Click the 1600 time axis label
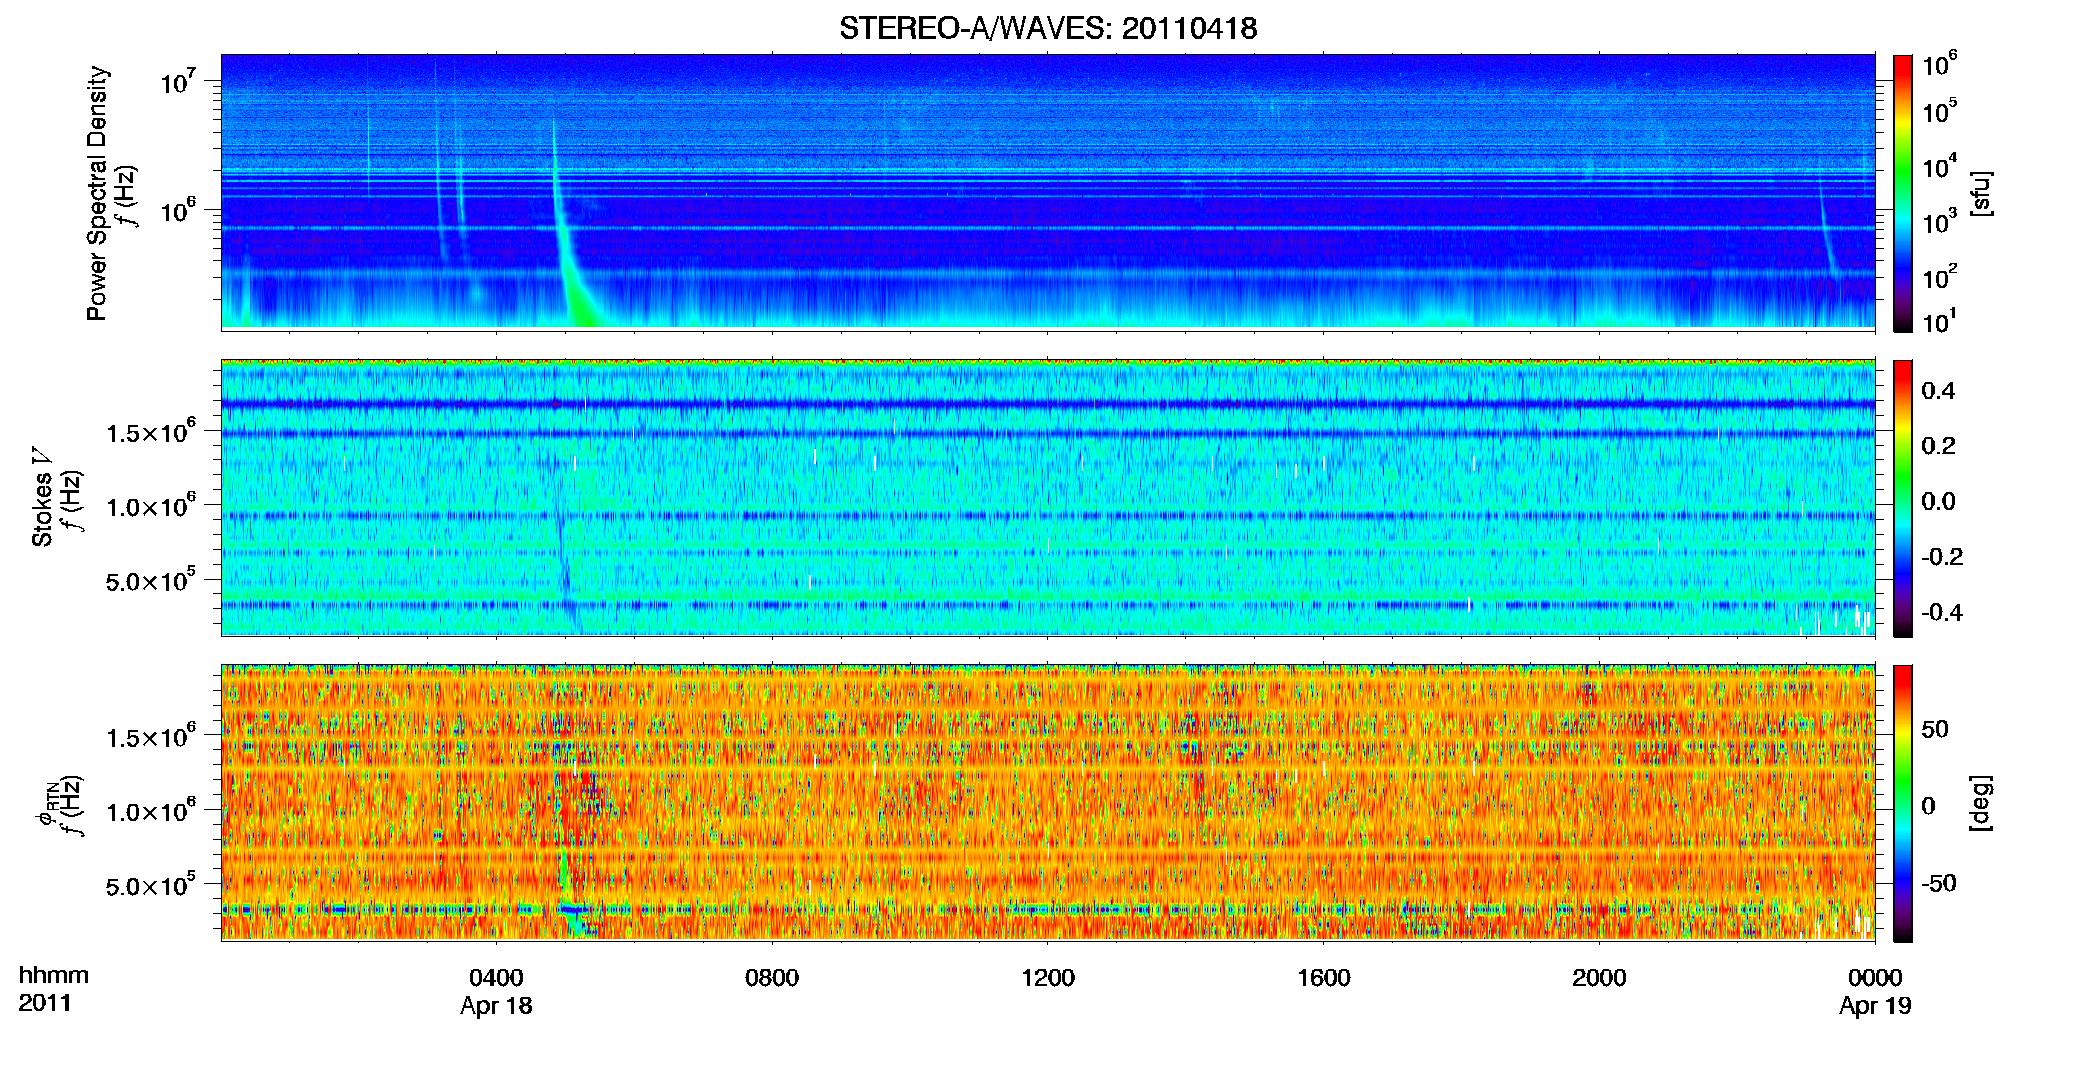 click(1324, 977)
